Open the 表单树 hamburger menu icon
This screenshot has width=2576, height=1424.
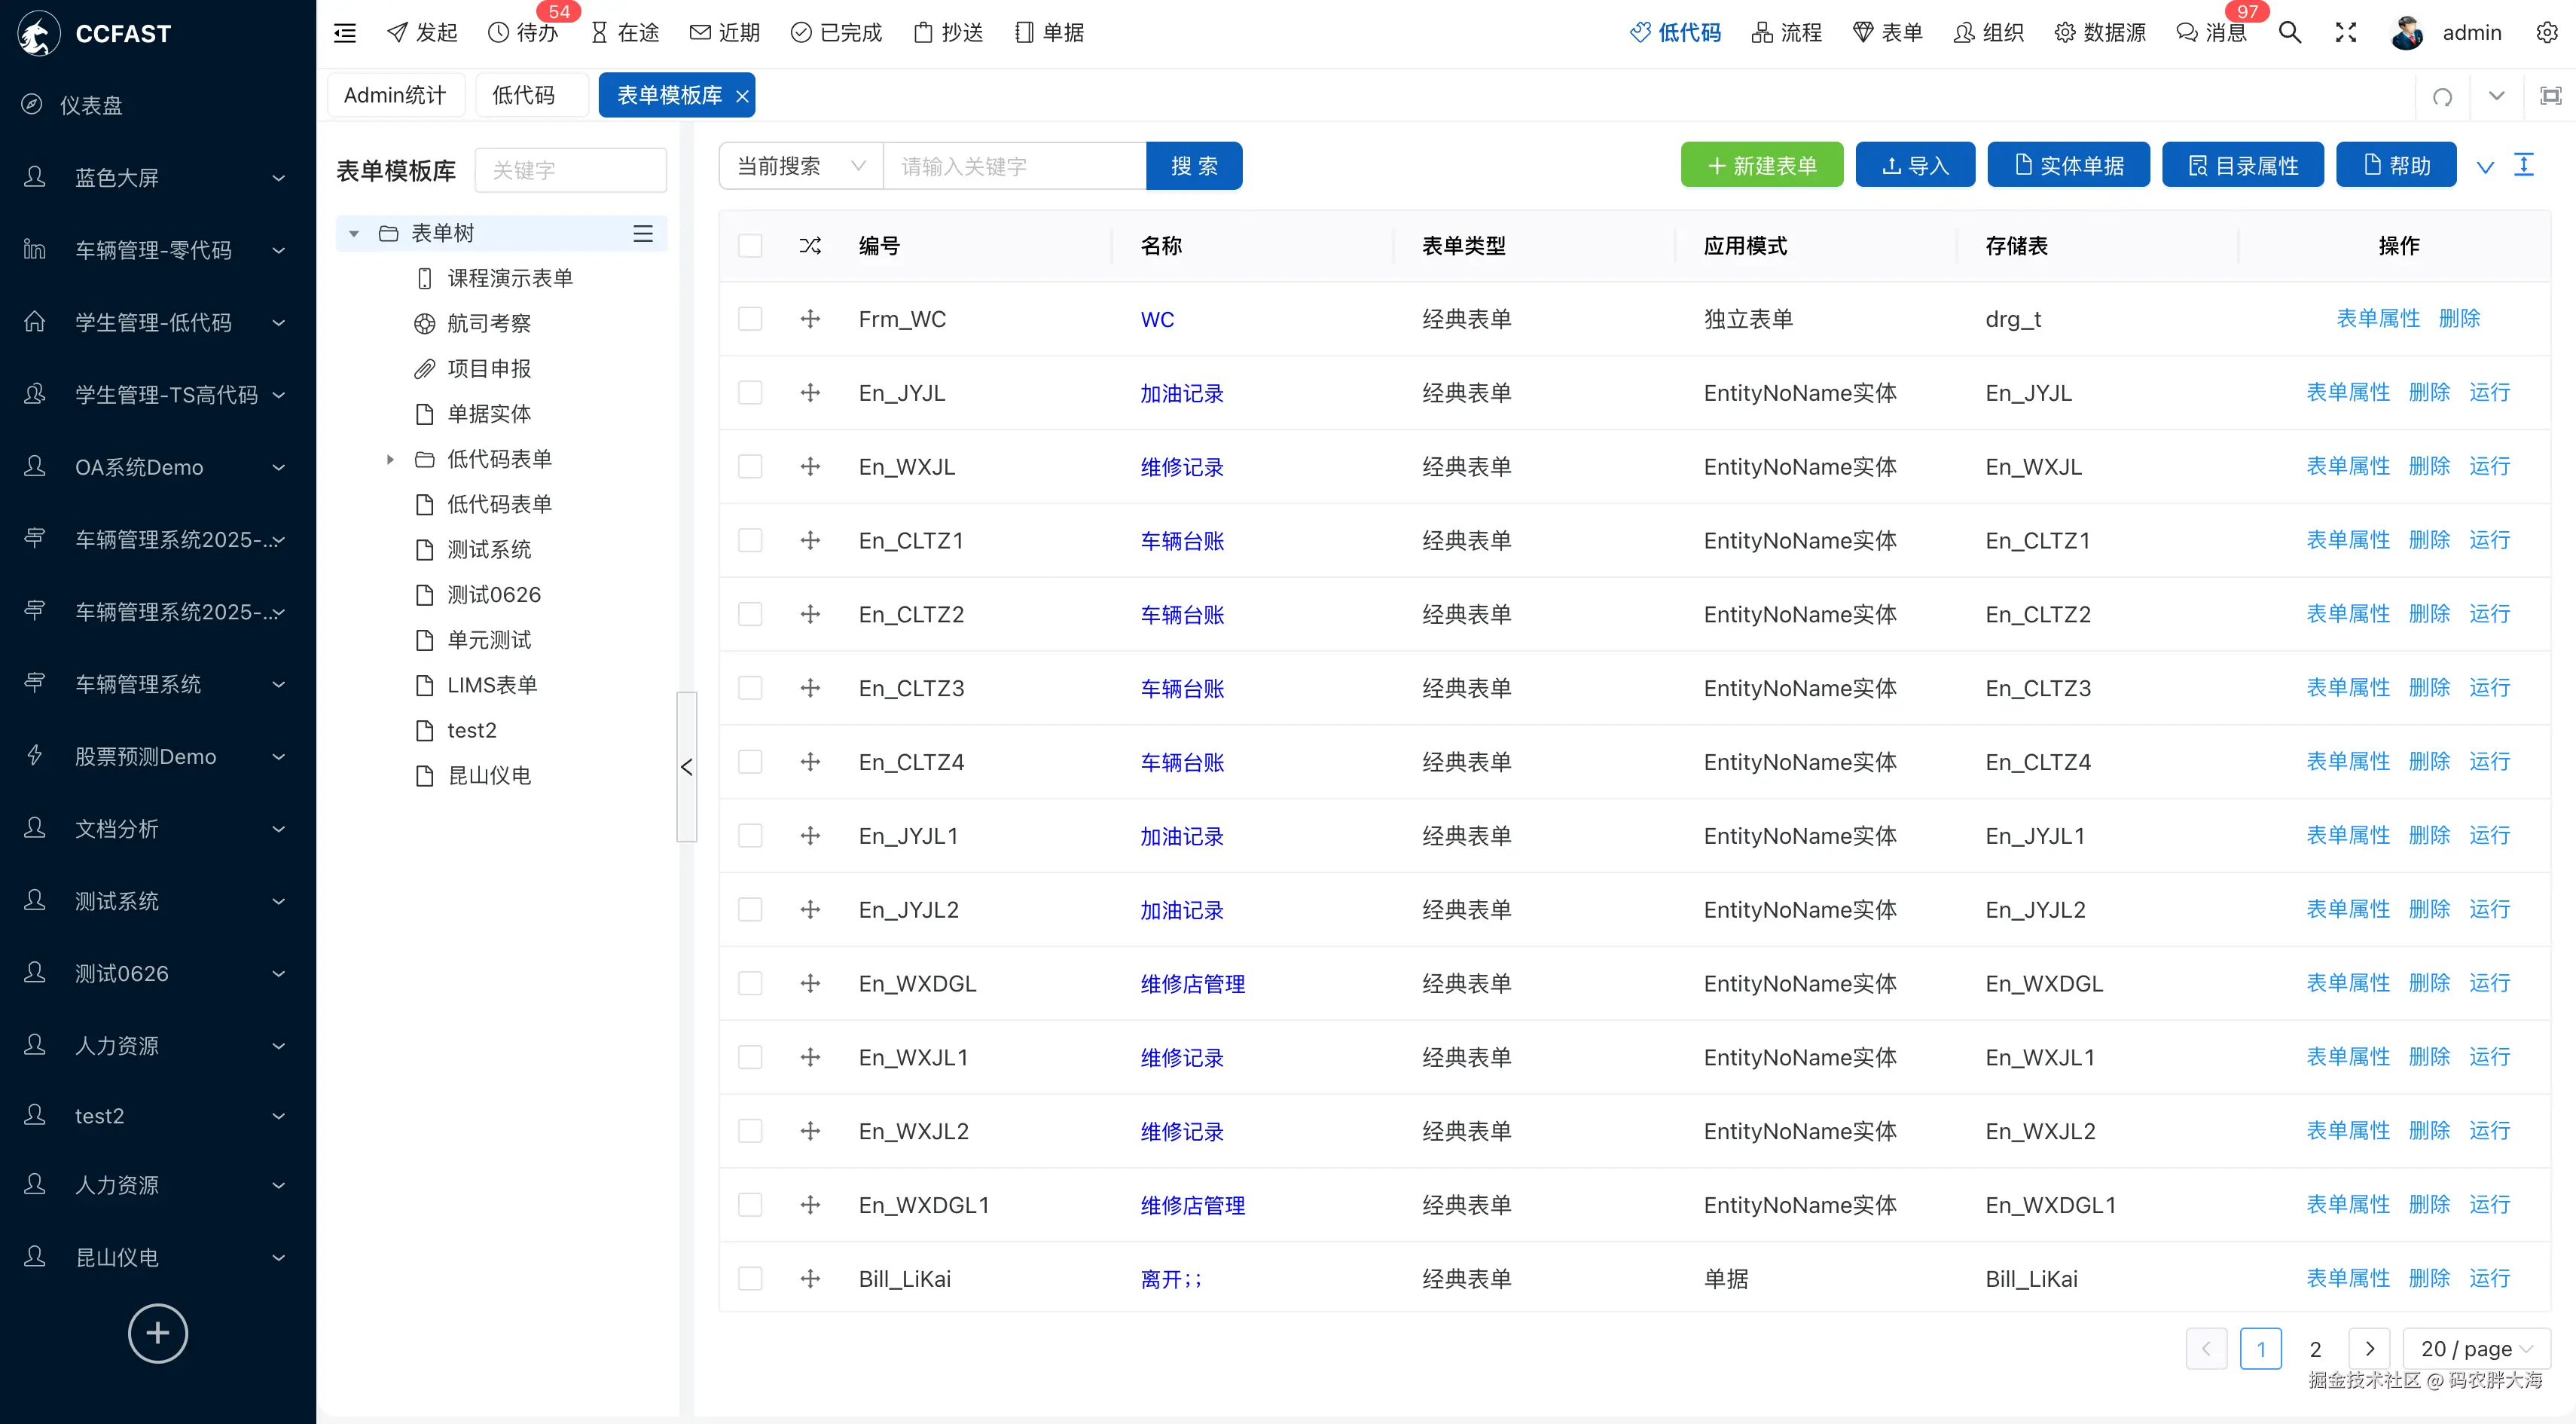[x=643, y=233]
